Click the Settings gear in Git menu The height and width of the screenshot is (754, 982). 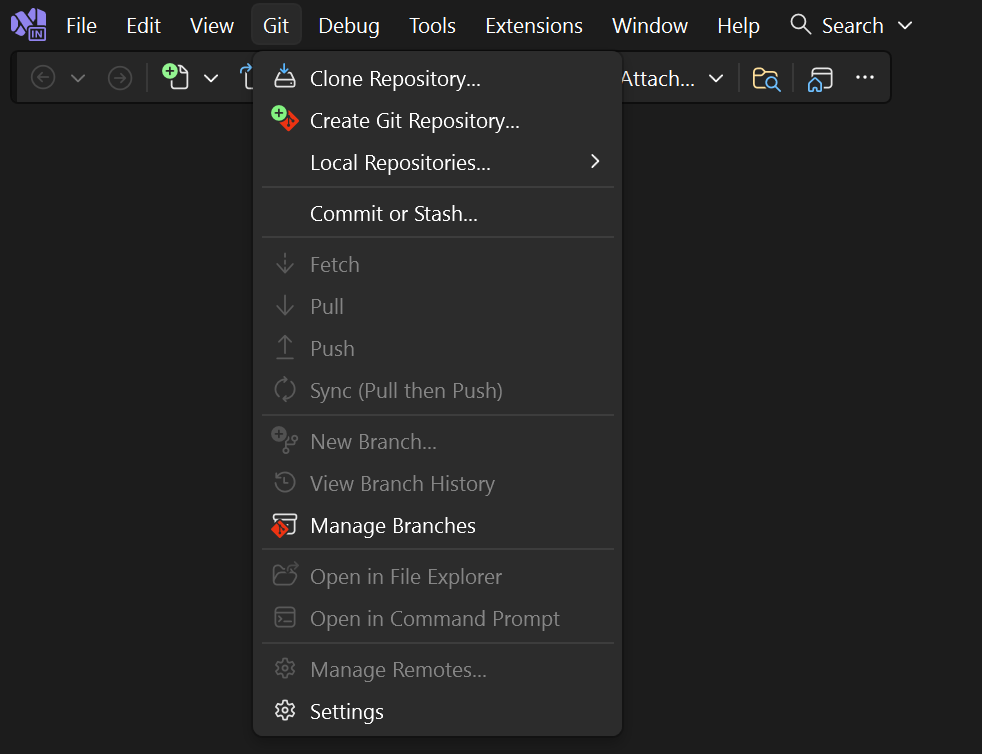(283, 711)
